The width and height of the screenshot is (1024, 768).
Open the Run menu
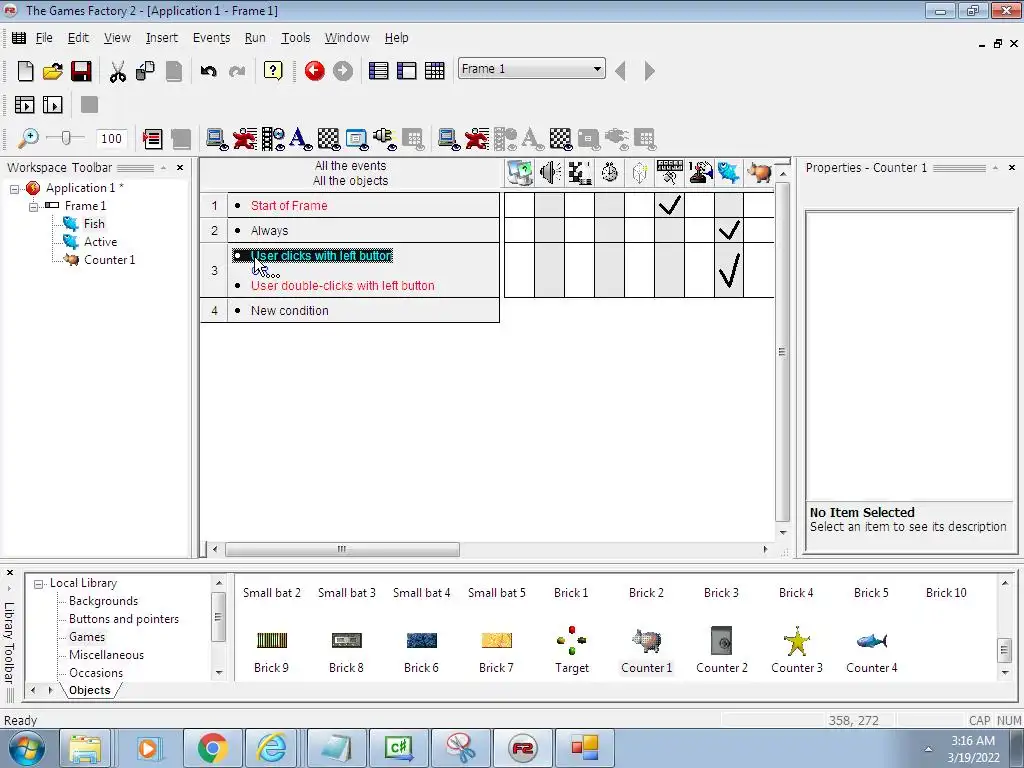click(255, 38)
